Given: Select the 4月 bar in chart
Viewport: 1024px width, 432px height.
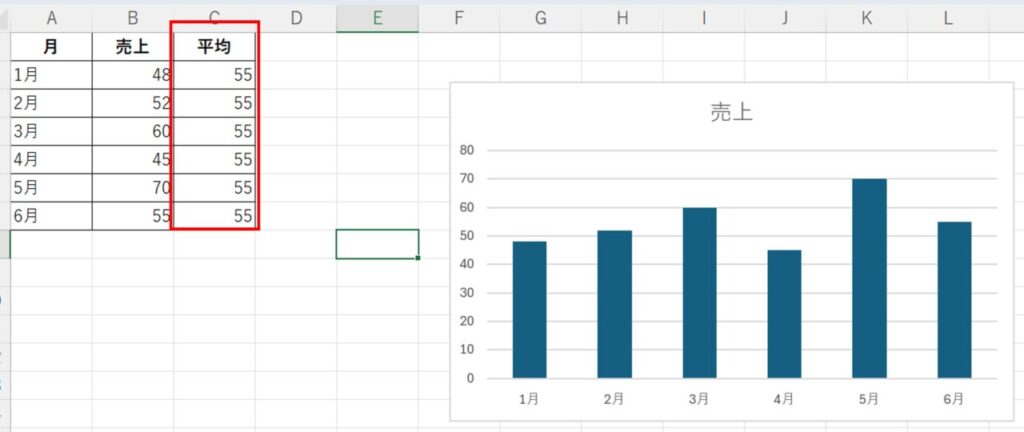Looking at the screenshot, I should 784,314.
